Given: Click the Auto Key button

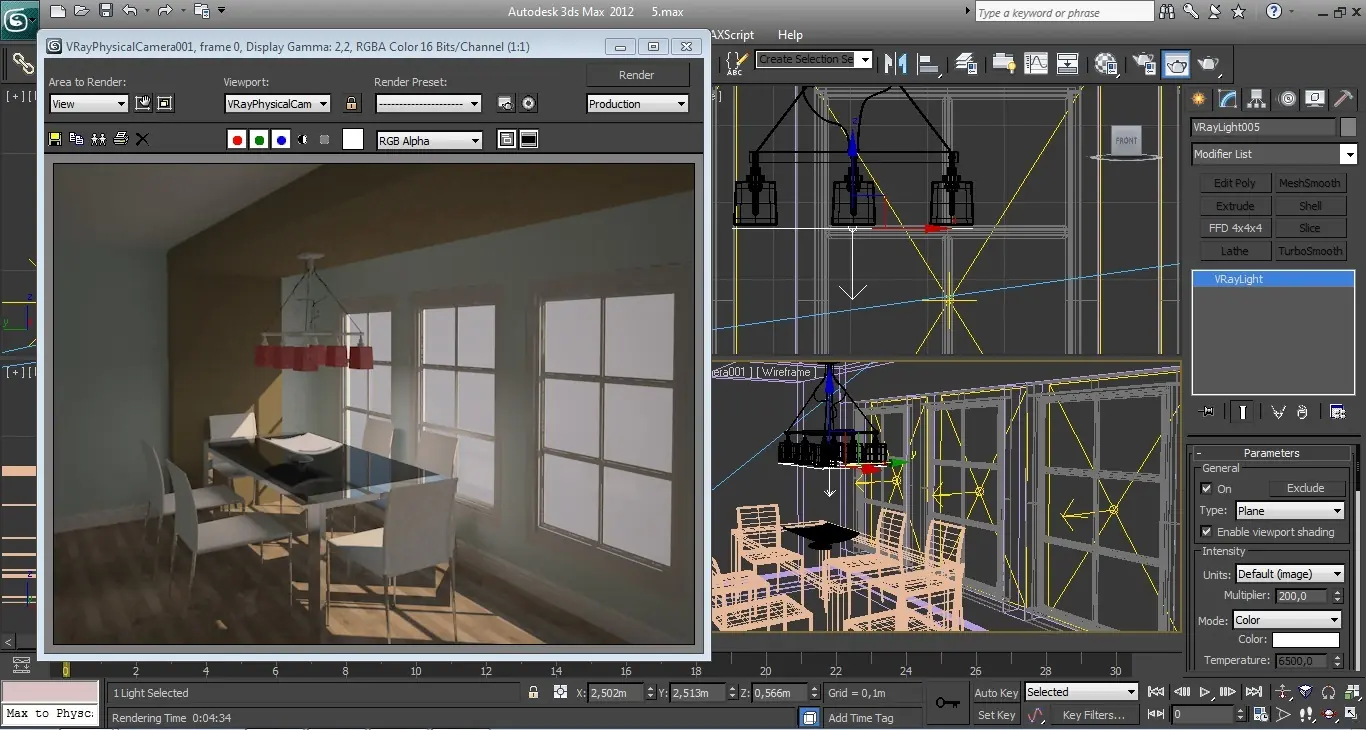Looking at the screenshot, I should click(x=996, y=693).
